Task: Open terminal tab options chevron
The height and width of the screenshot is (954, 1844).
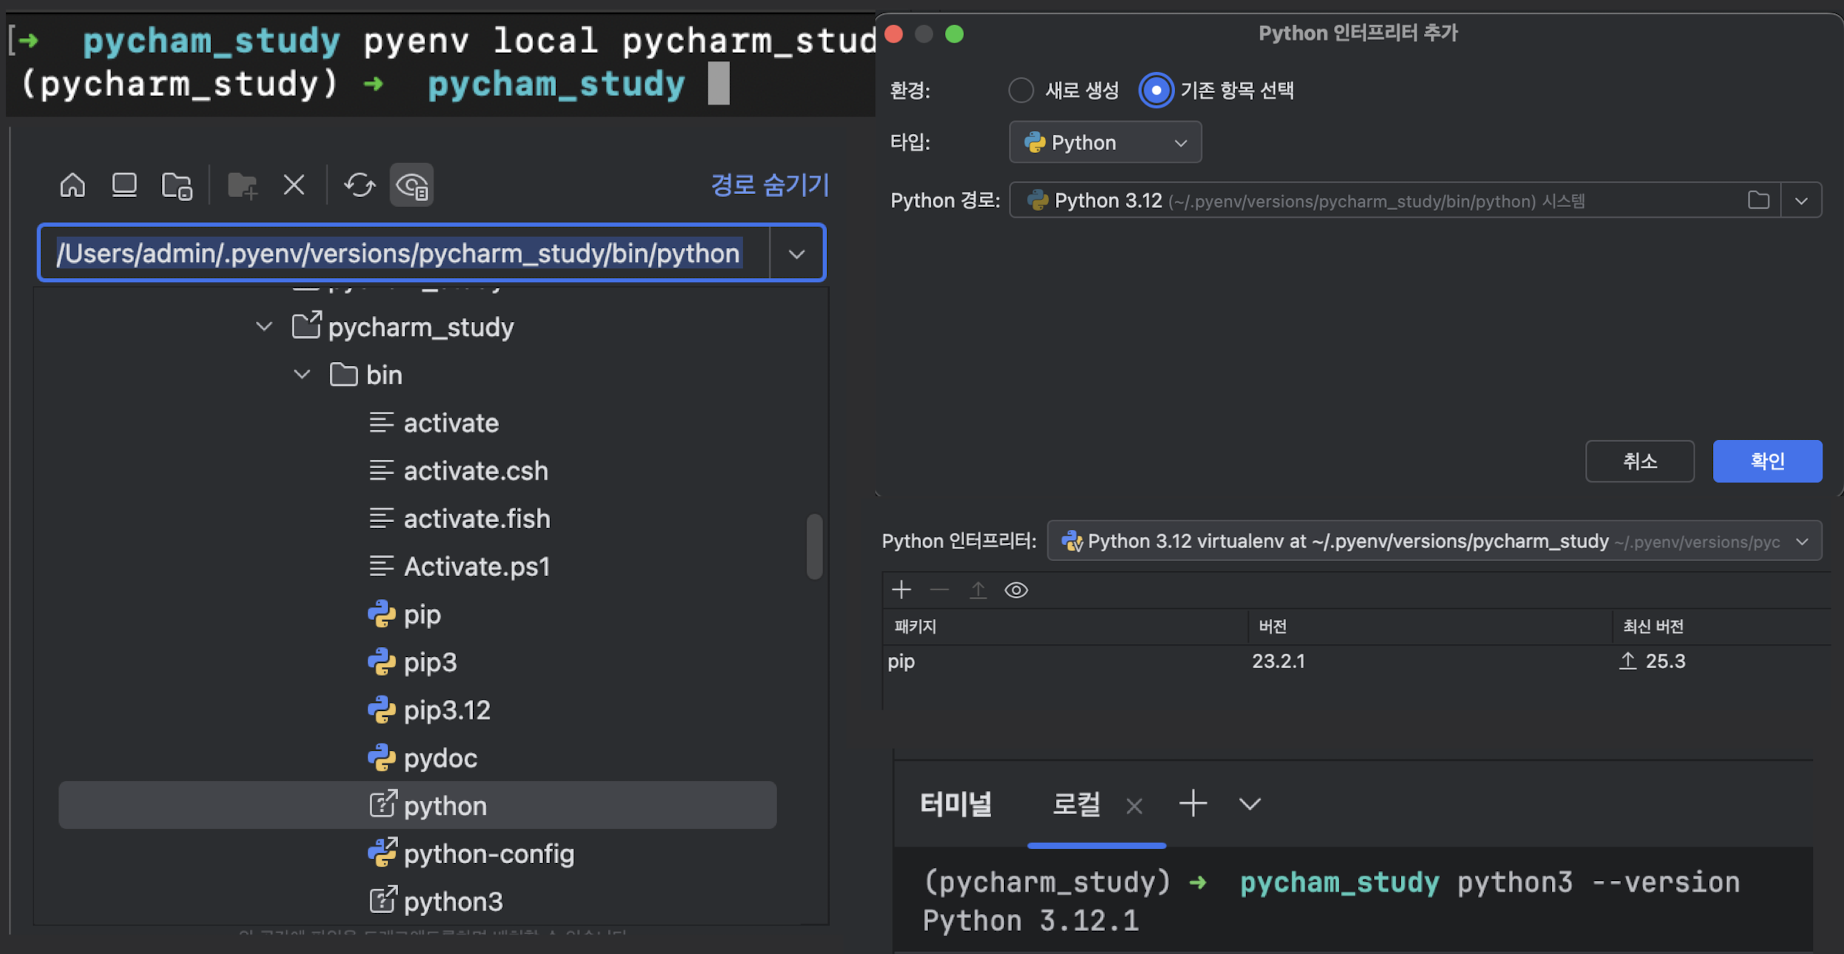Action: [x=1250, y=804]
